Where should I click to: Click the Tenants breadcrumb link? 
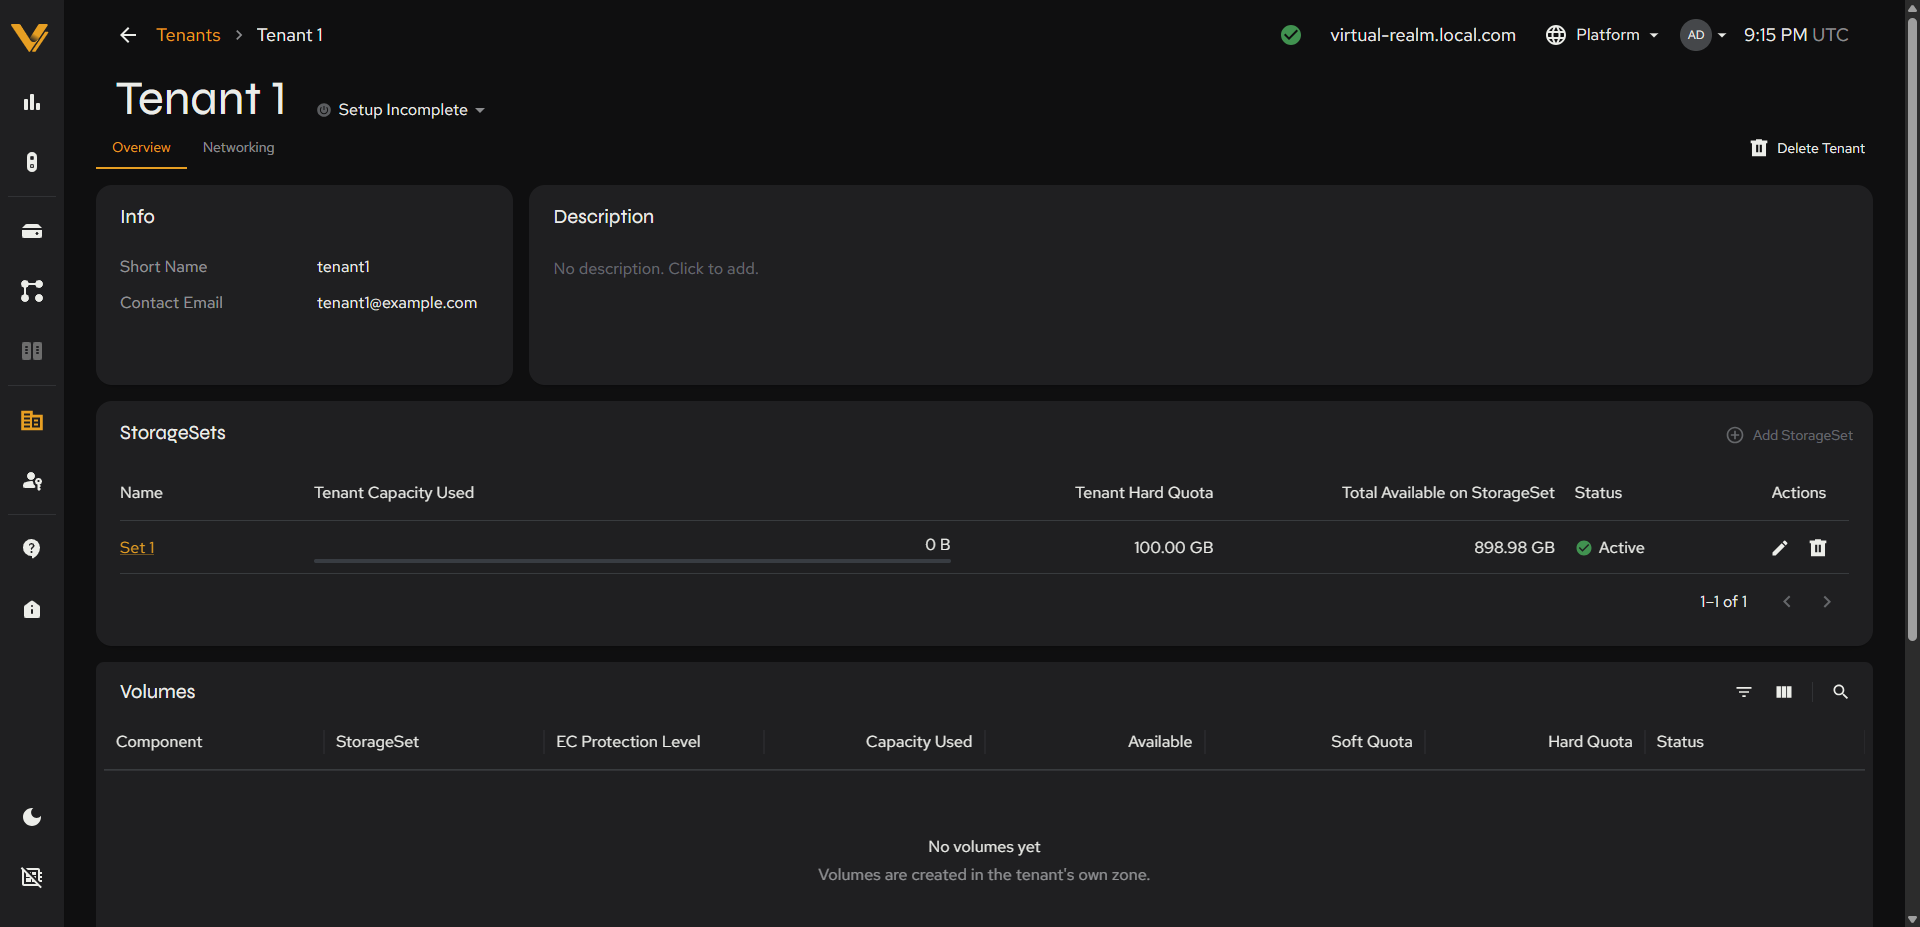(188, 35)
